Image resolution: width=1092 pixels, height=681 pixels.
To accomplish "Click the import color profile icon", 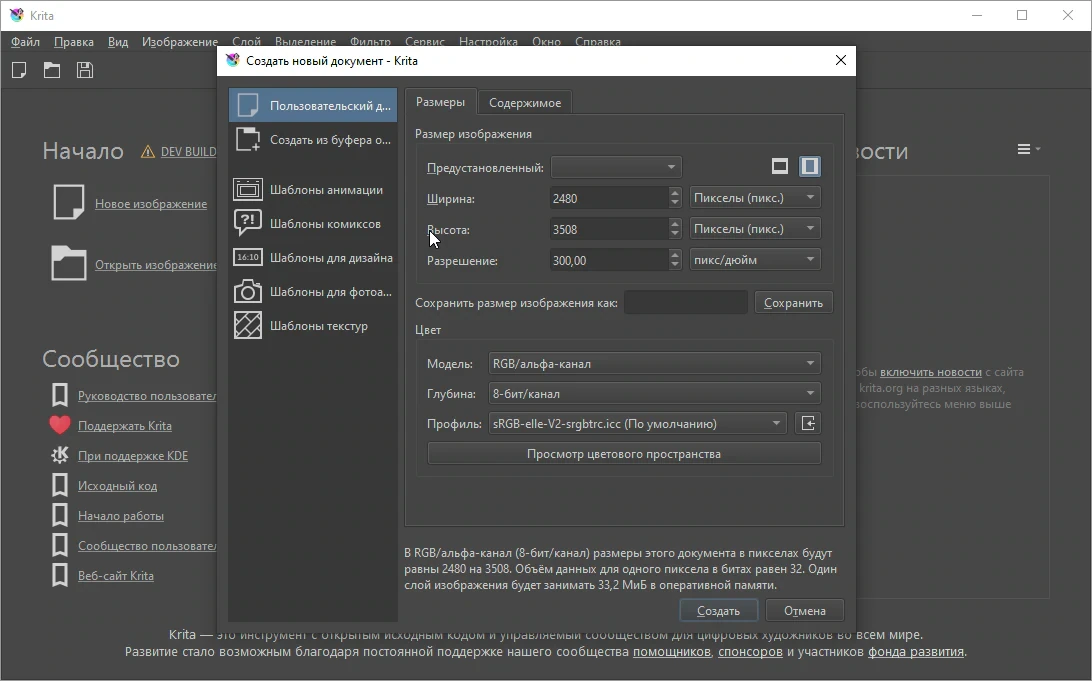I will click(x=808, y=423).
